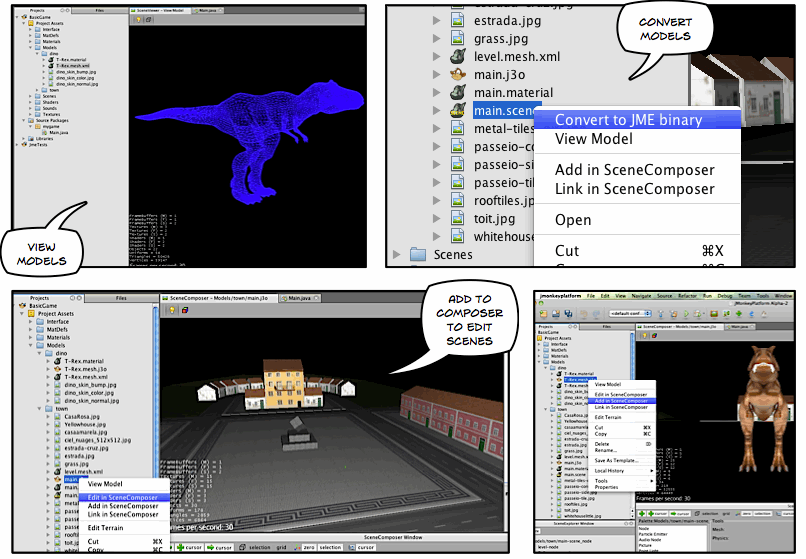Image resolution: width=806 pixels, height=559 pixels.
Task: Click the grass.jpg image icon in large tree
Action: [459, 39]
